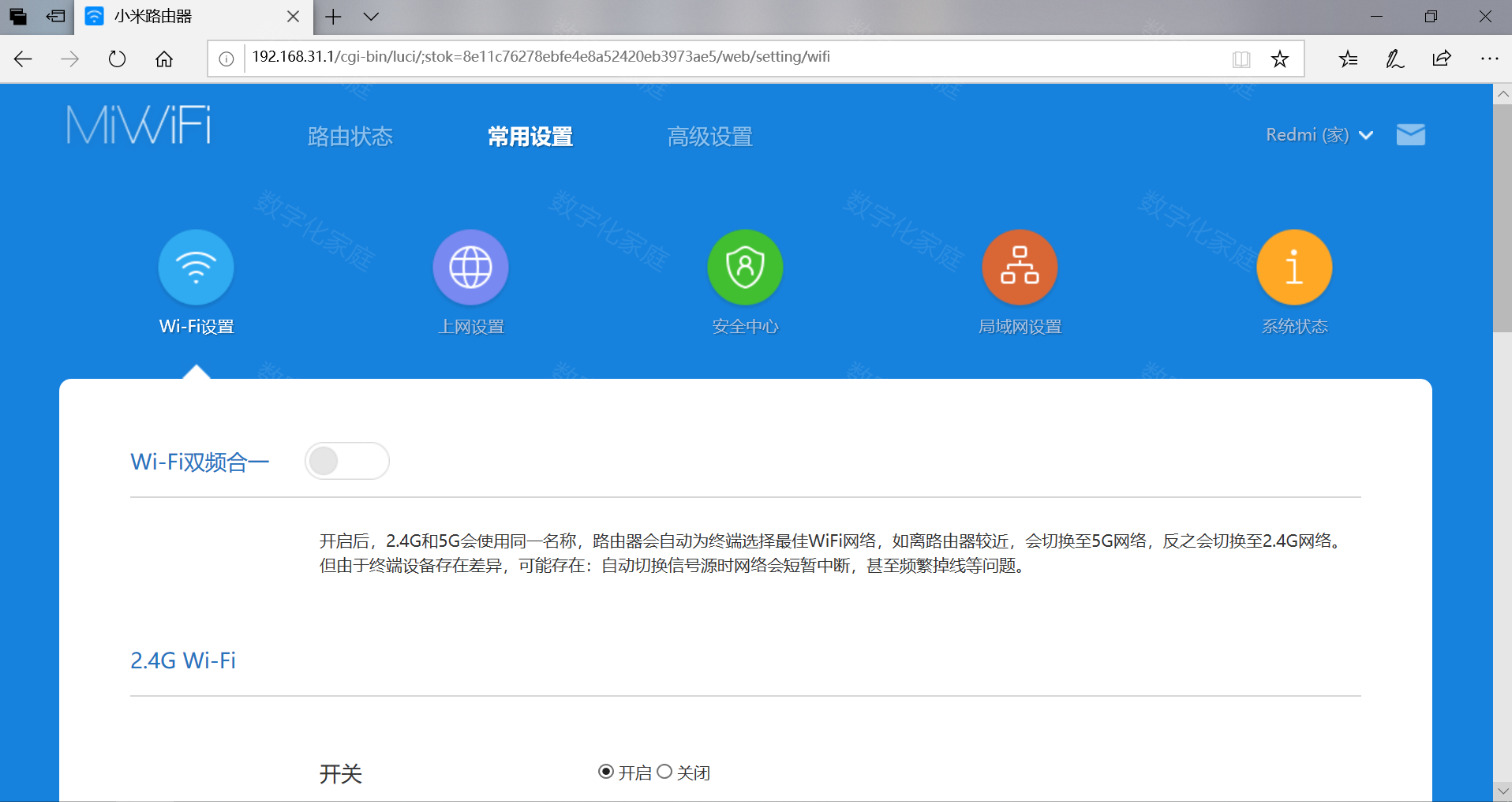This screenshot has width=1512, height=802.
Task: Open the favorites hub icon
Action: pos(1348,59)
